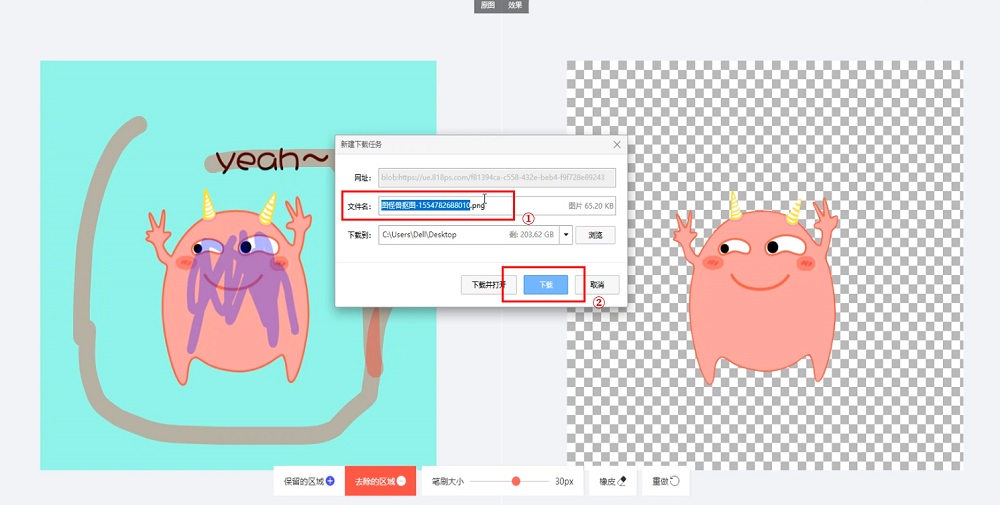Click the cutout result preview on right
This screenshot has width=1000, height=505.
[x=765, y=265]
